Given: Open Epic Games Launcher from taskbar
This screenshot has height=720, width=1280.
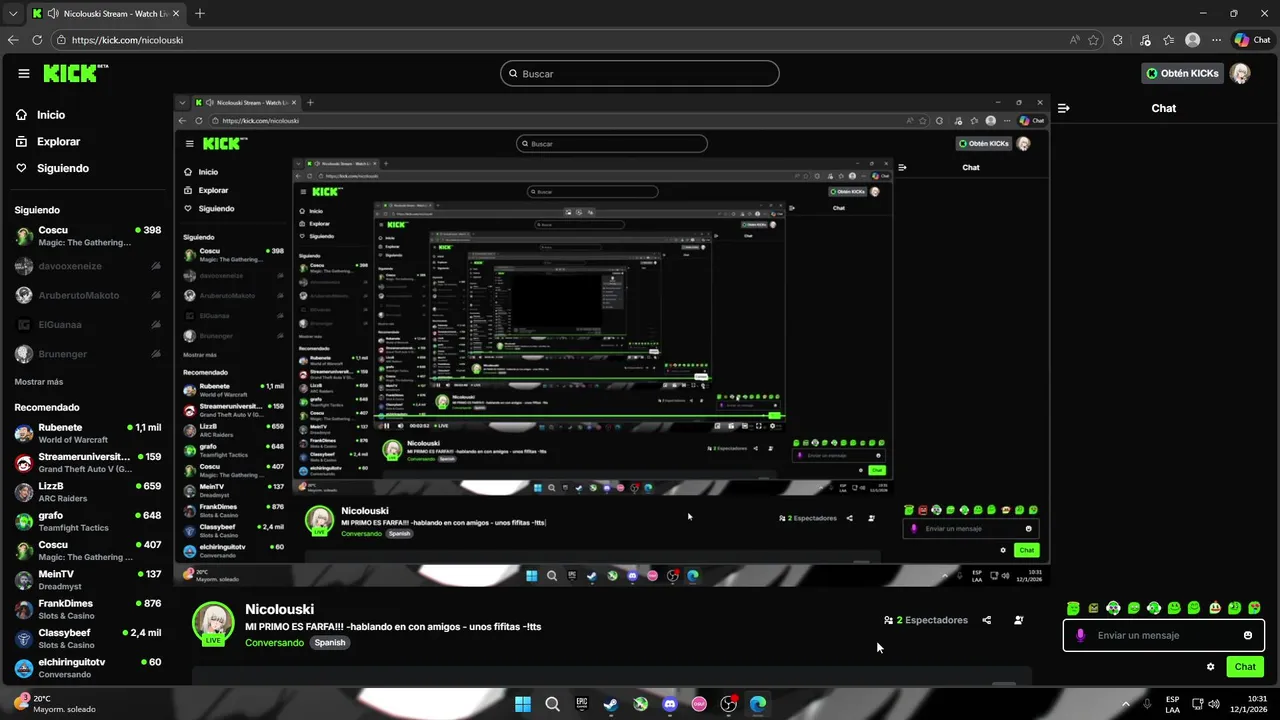Looking at the screenshot, I should (581, 704).
